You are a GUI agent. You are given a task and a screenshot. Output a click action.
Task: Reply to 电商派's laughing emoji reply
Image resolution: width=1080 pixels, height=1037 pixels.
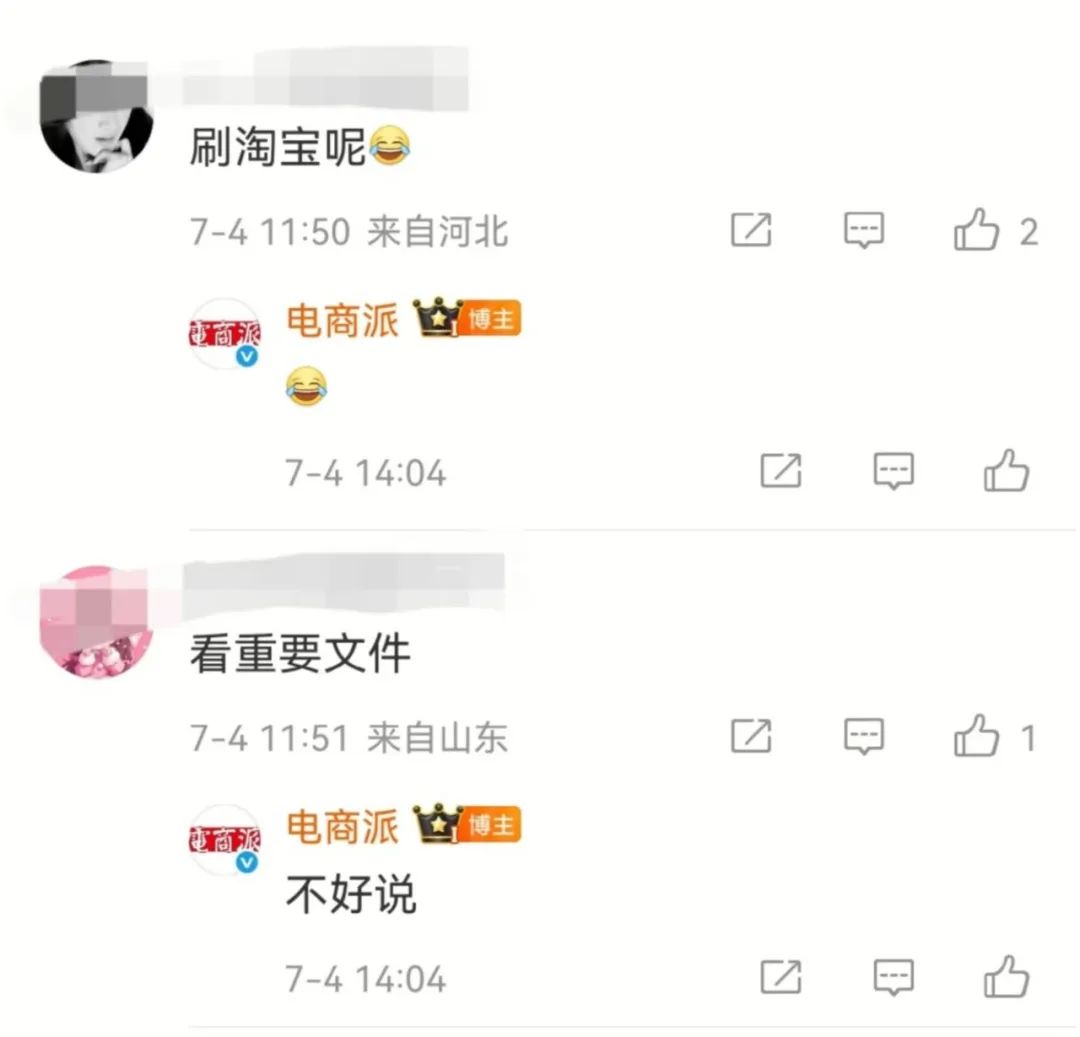pyautogui.click(x=893, y=471)
